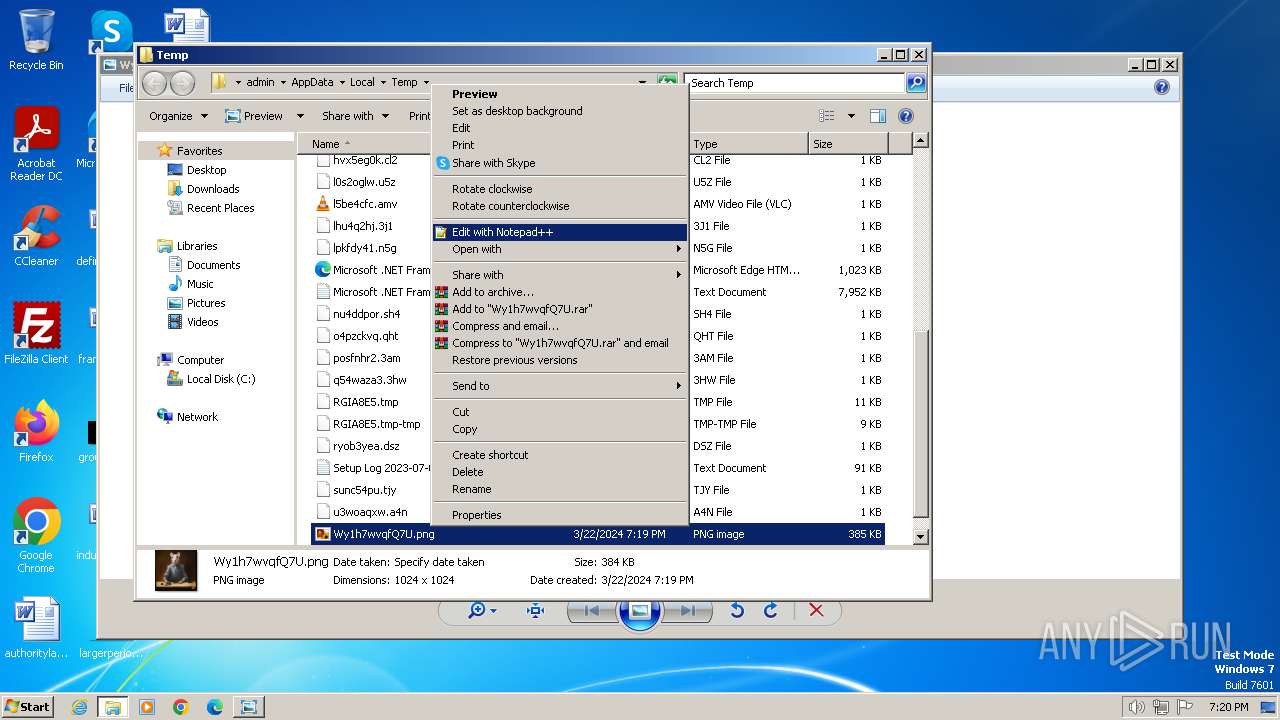Screen dimensions: 1280x720
Task: Open the Start menu
Action: (28, 706)
